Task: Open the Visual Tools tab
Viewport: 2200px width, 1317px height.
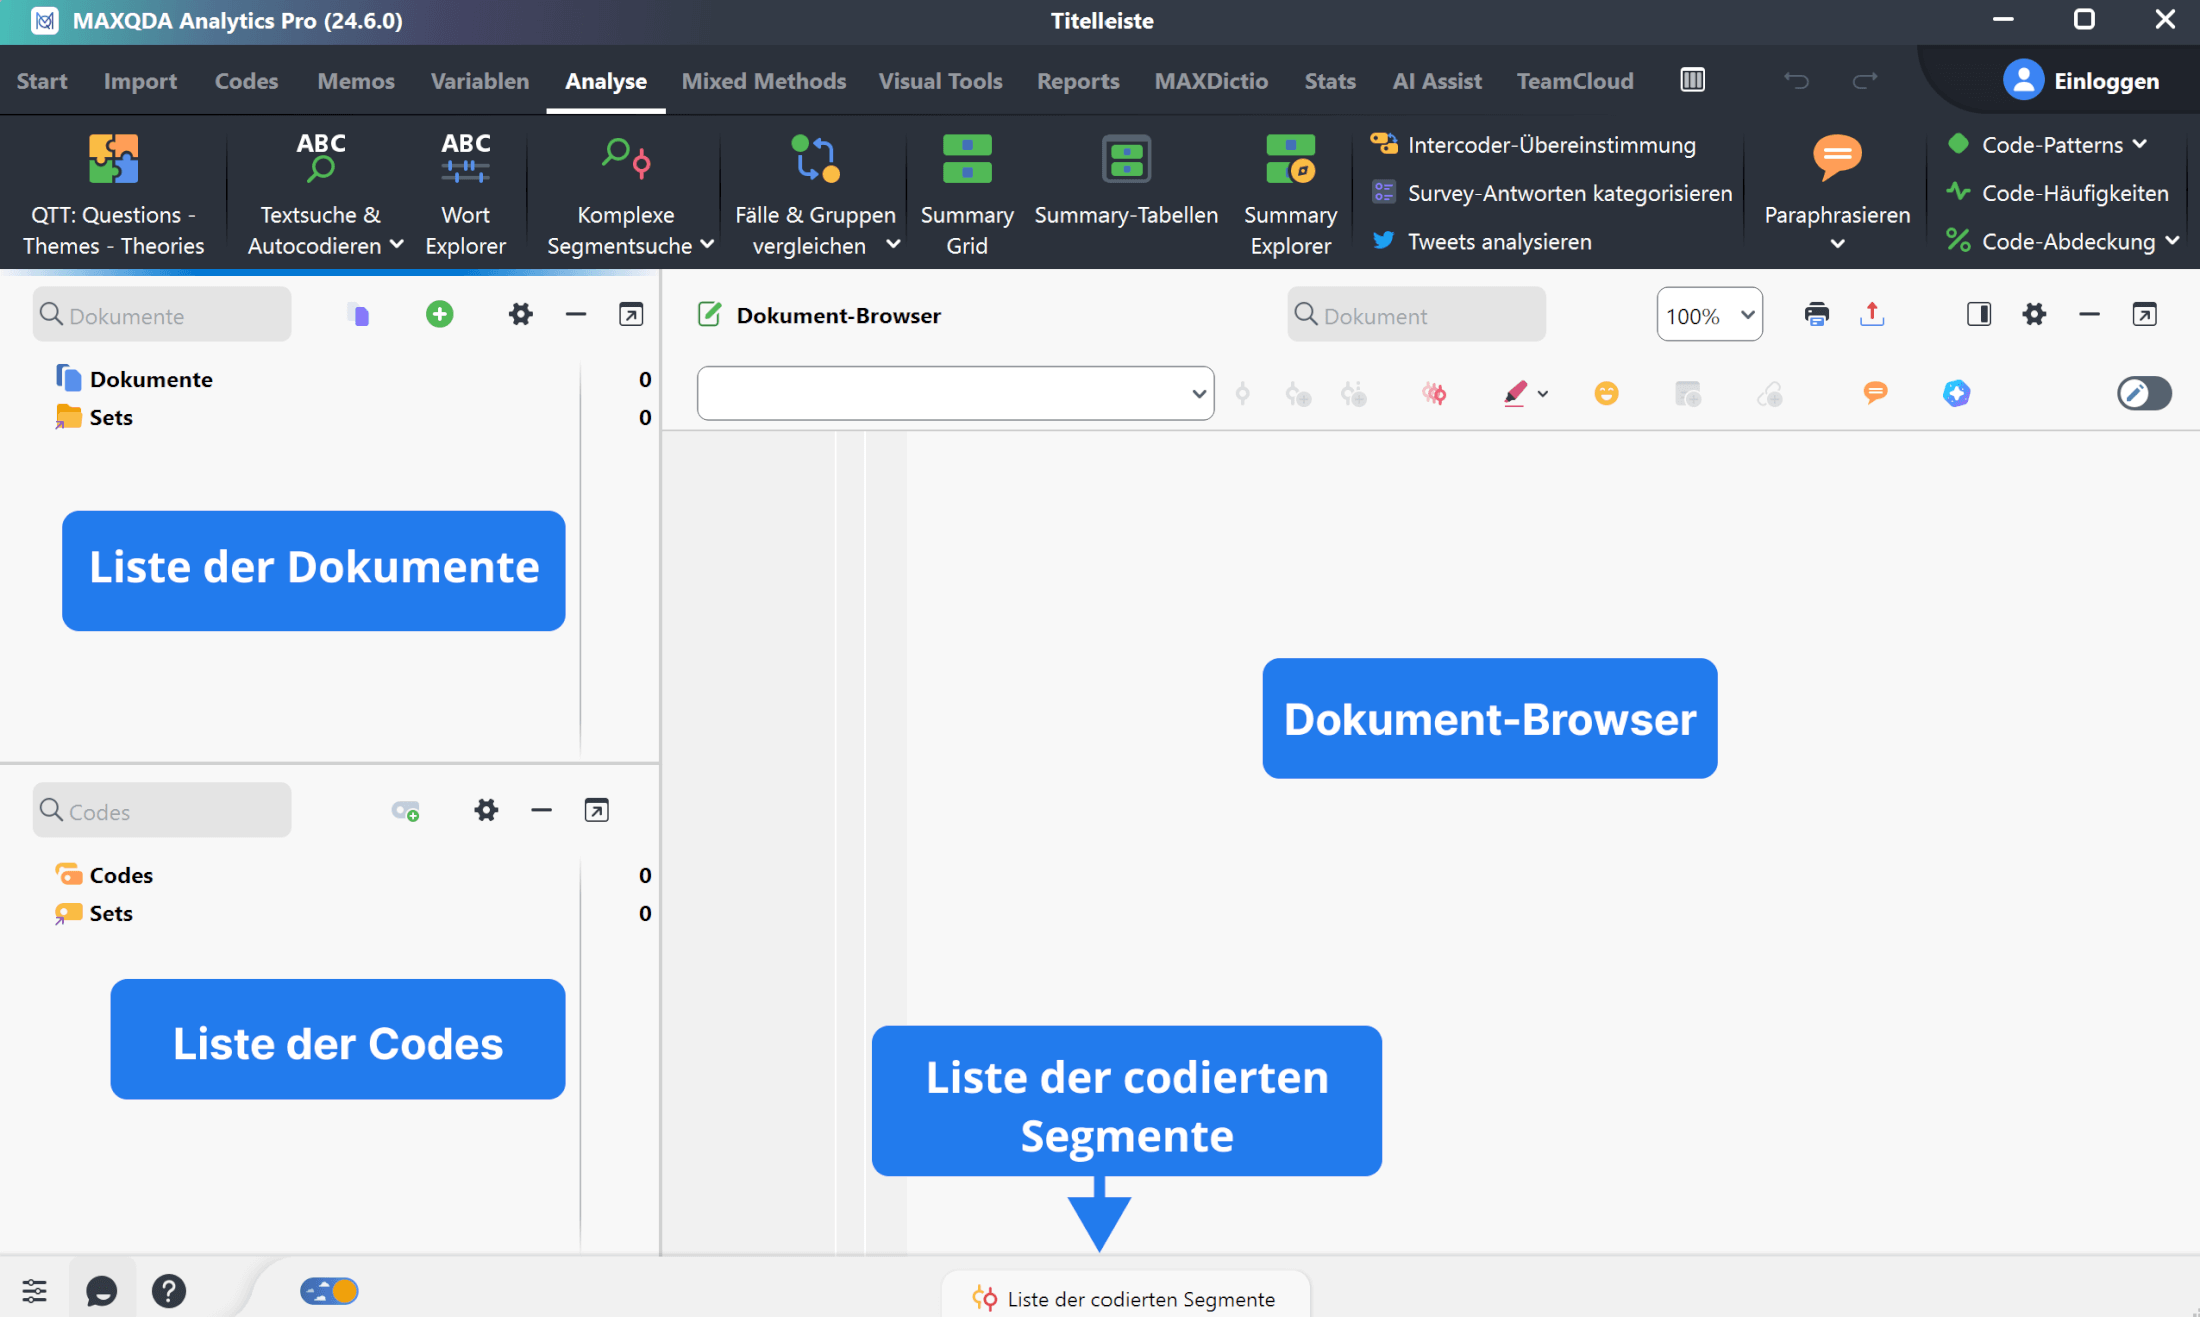Action: [x=940, y=81]
